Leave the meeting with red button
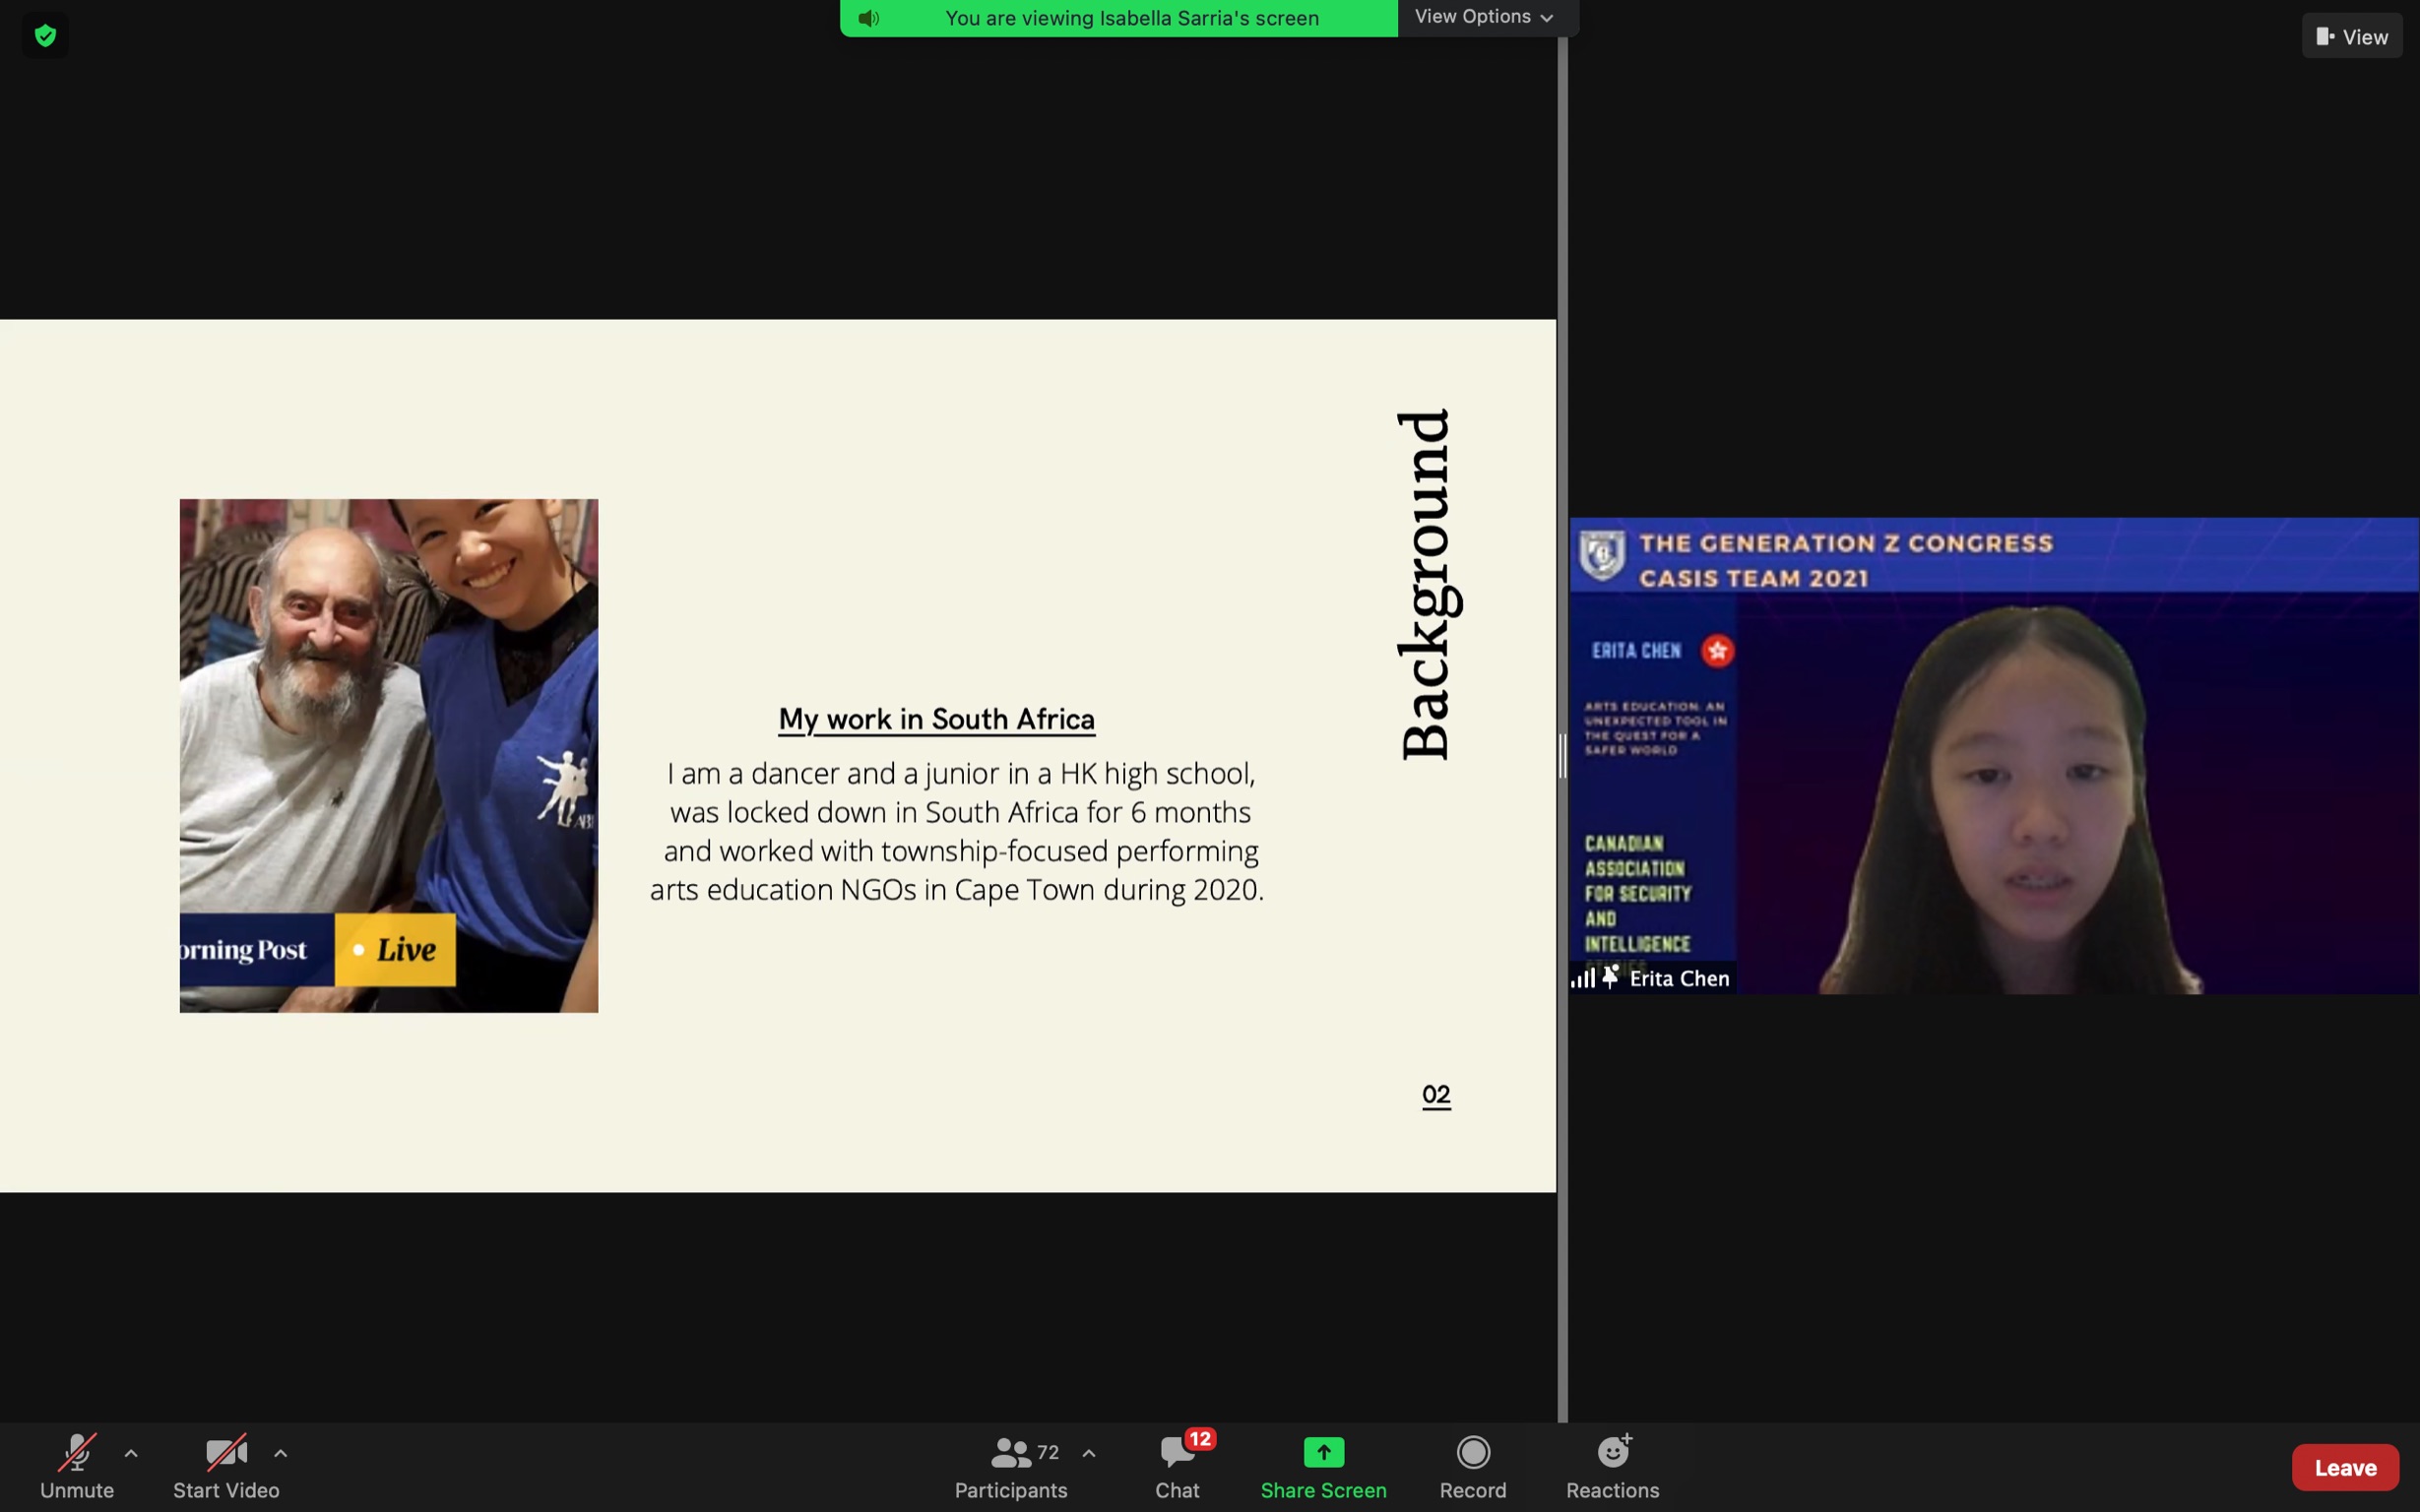 click(x=2344, y=1467)
